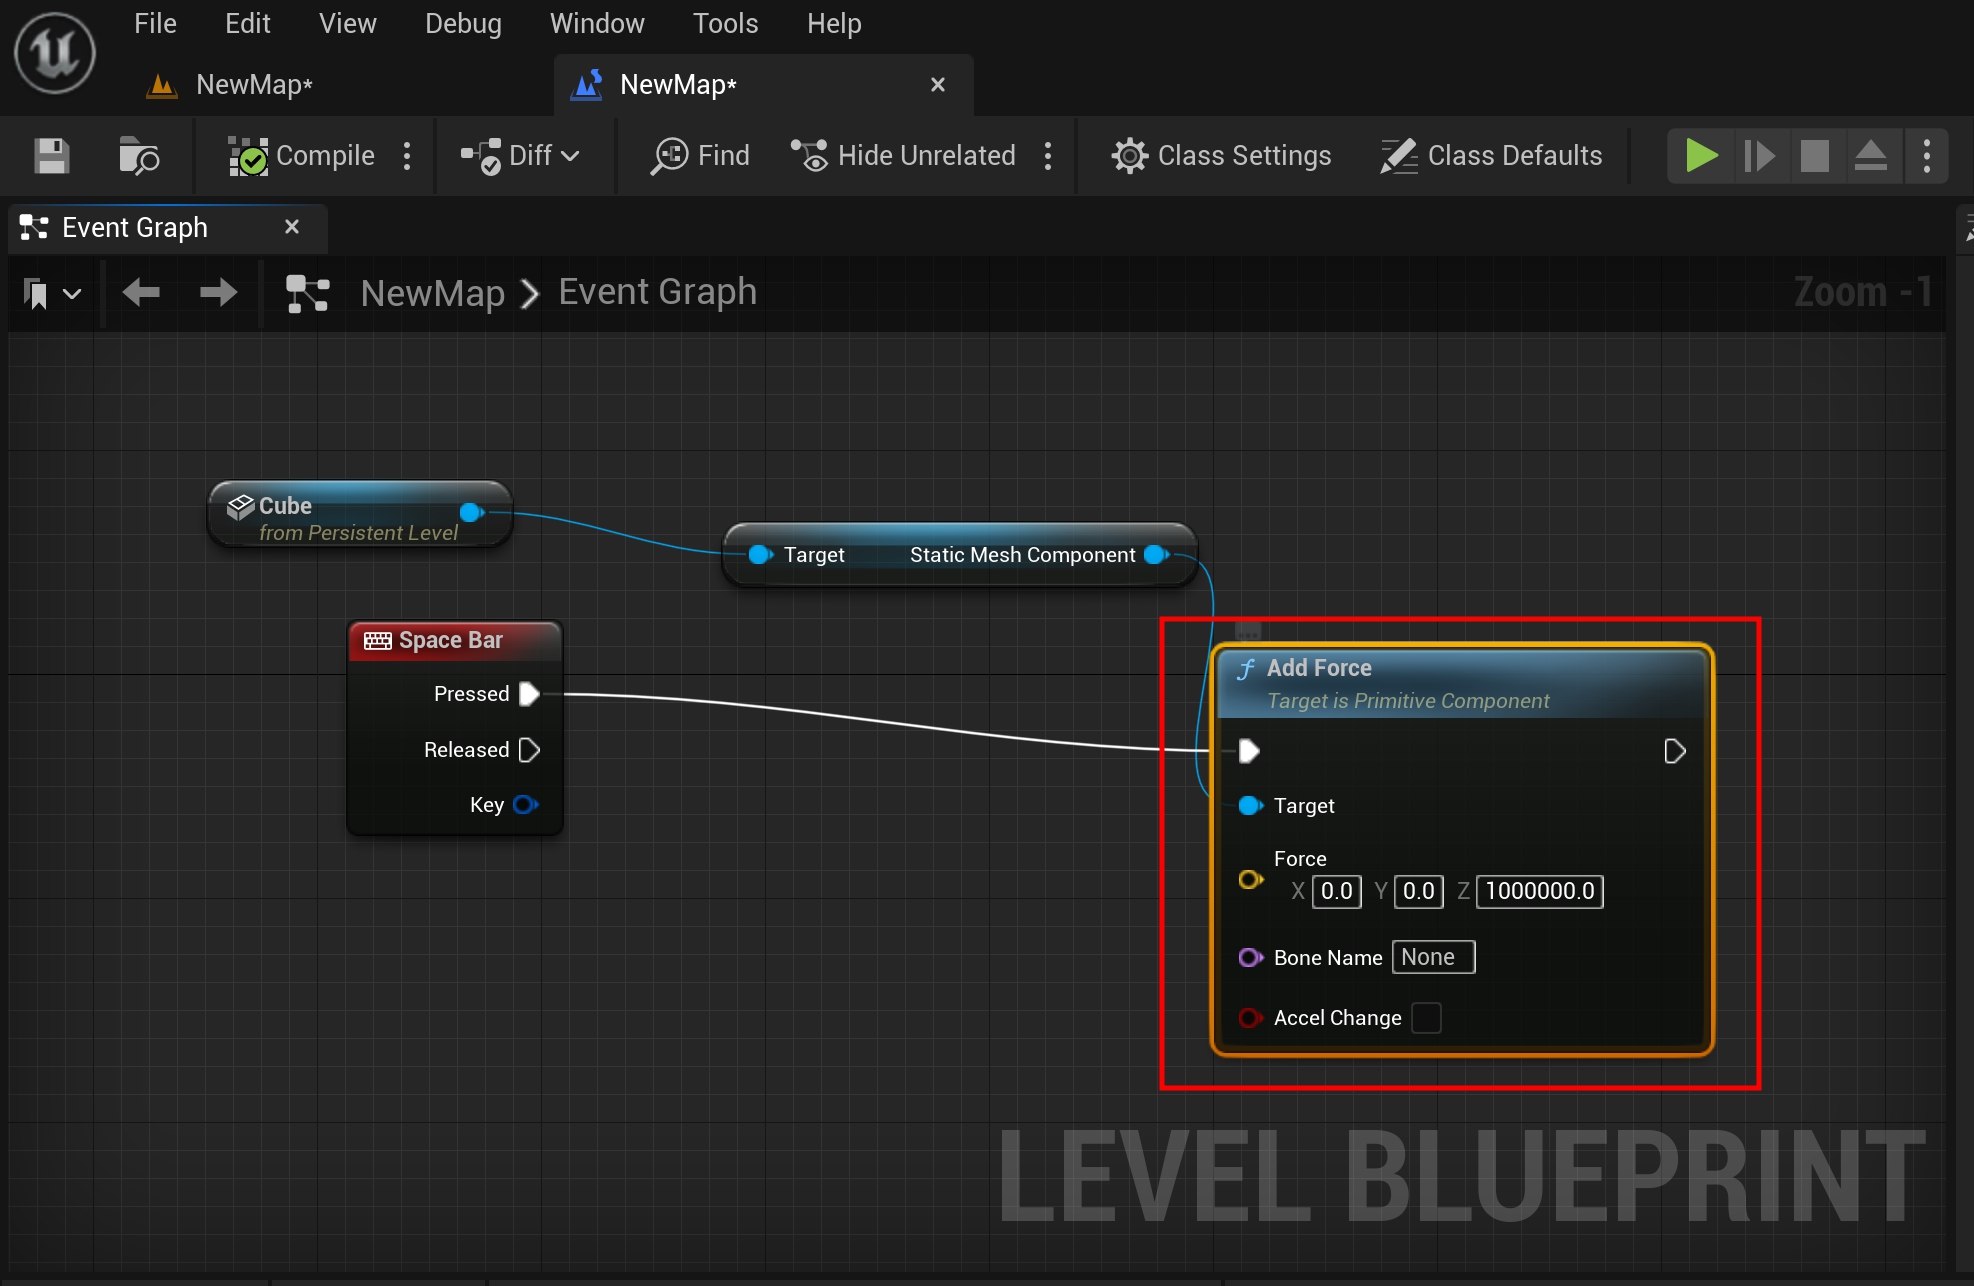Select the Event Graph tab
Viewport: 1974px width, 1286px height.
[135, 228]
